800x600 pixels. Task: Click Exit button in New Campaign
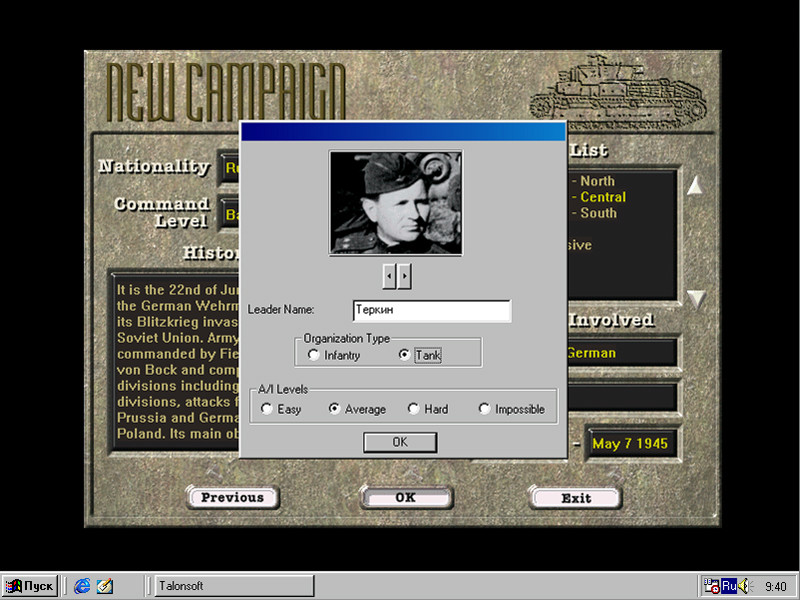coord(576,498)
